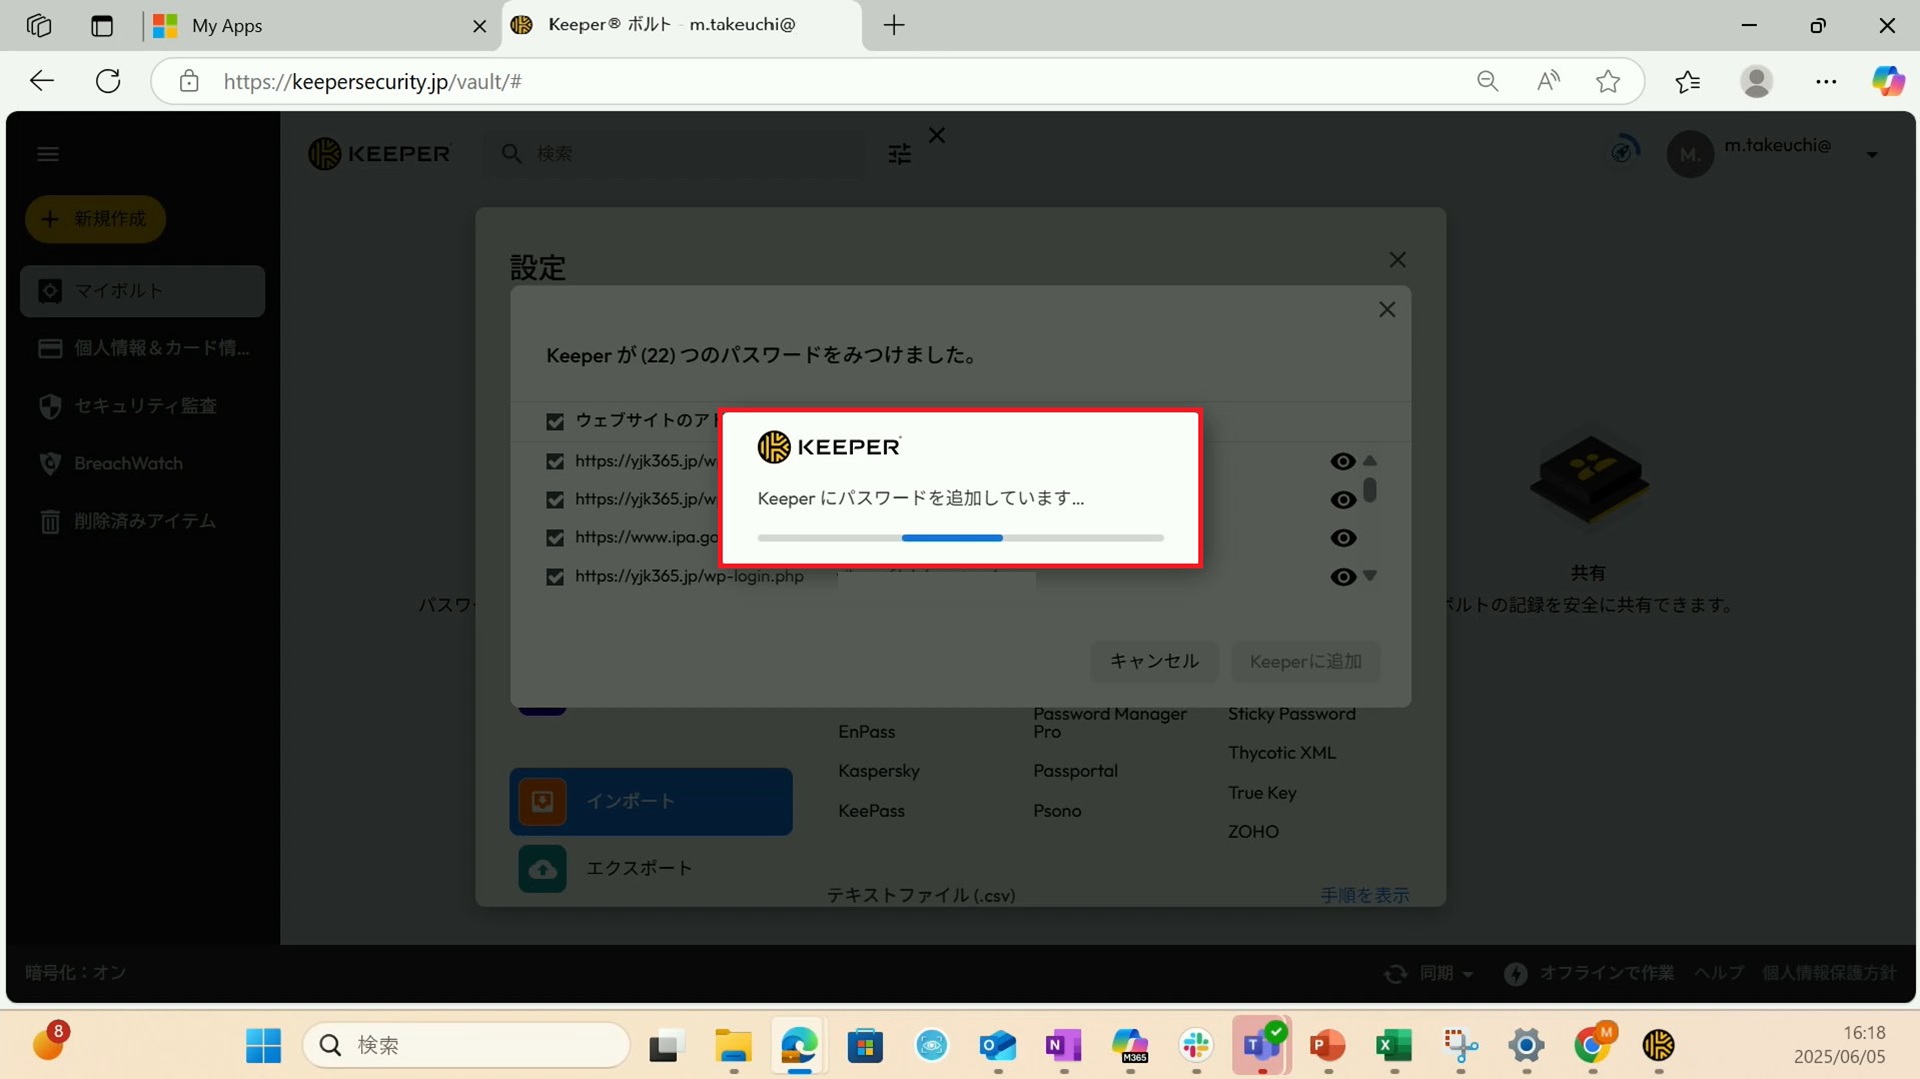Click the エクスポート cloud icon
The width and height of the screenshot is (1920, 1079).
click(x=542, y=868)
